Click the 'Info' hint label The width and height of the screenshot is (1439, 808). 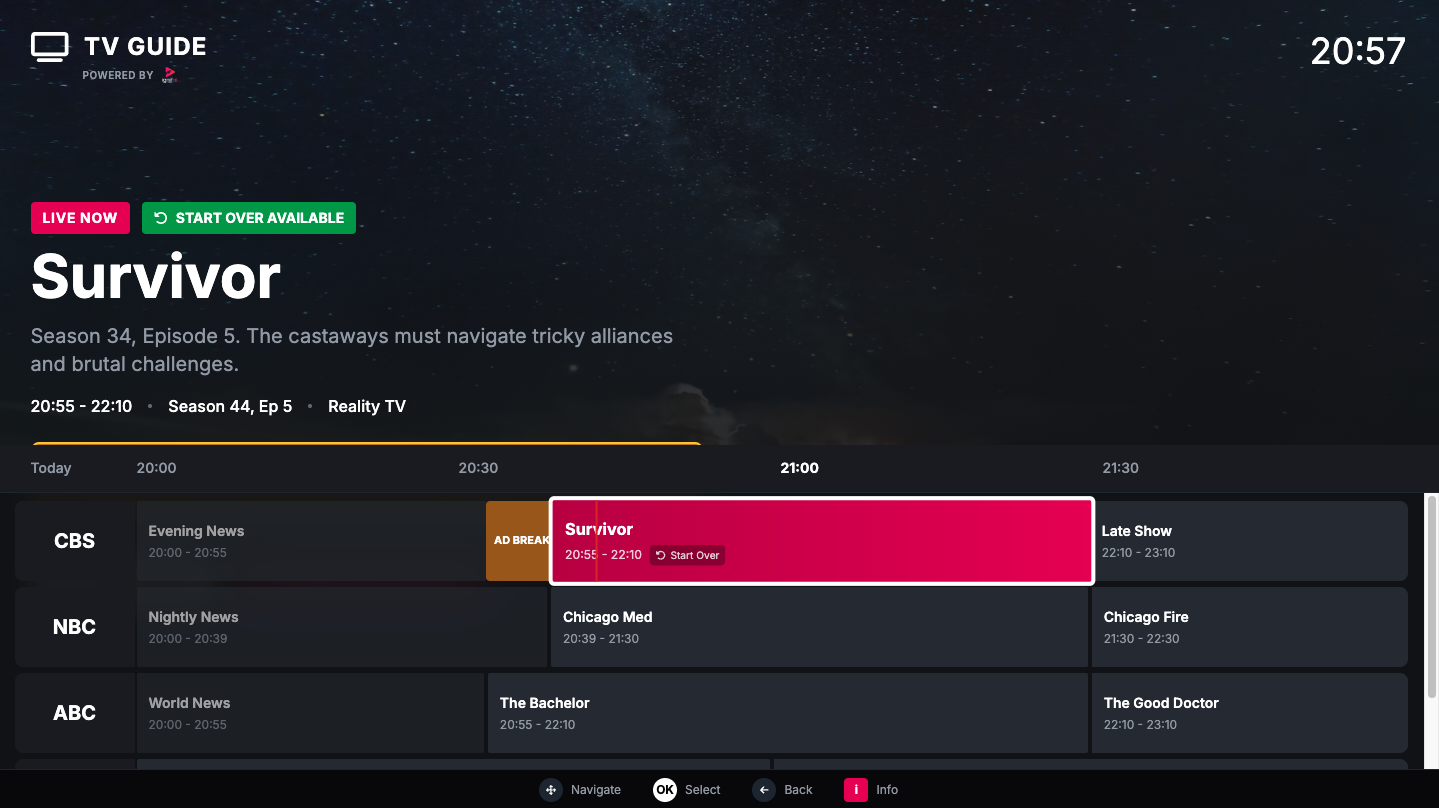tap(887, 790)
